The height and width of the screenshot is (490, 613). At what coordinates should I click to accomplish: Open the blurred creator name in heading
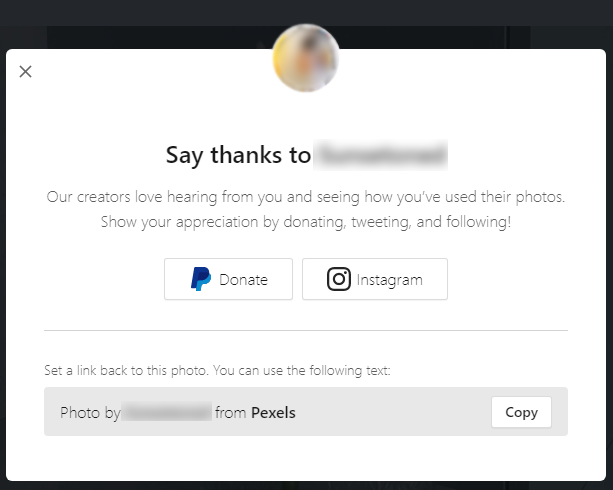pyautogui.click(x=381, y=155)
